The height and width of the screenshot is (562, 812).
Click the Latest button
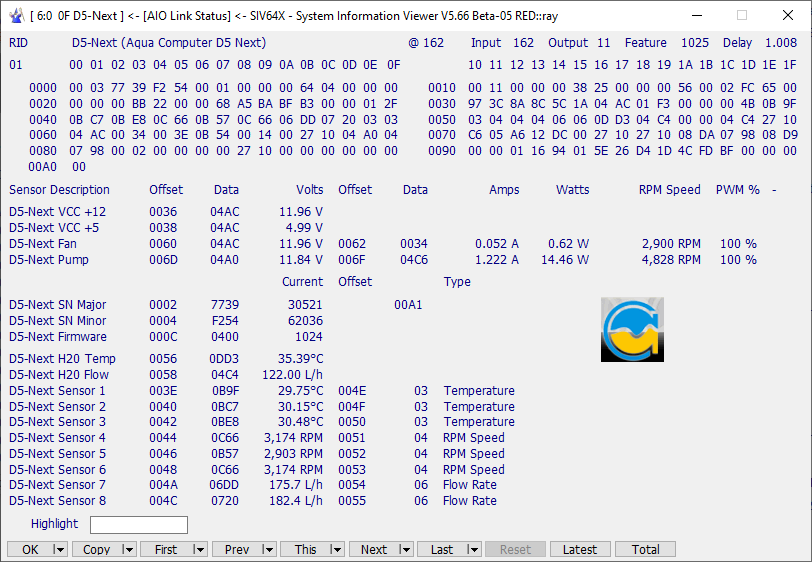pos(580,549)
